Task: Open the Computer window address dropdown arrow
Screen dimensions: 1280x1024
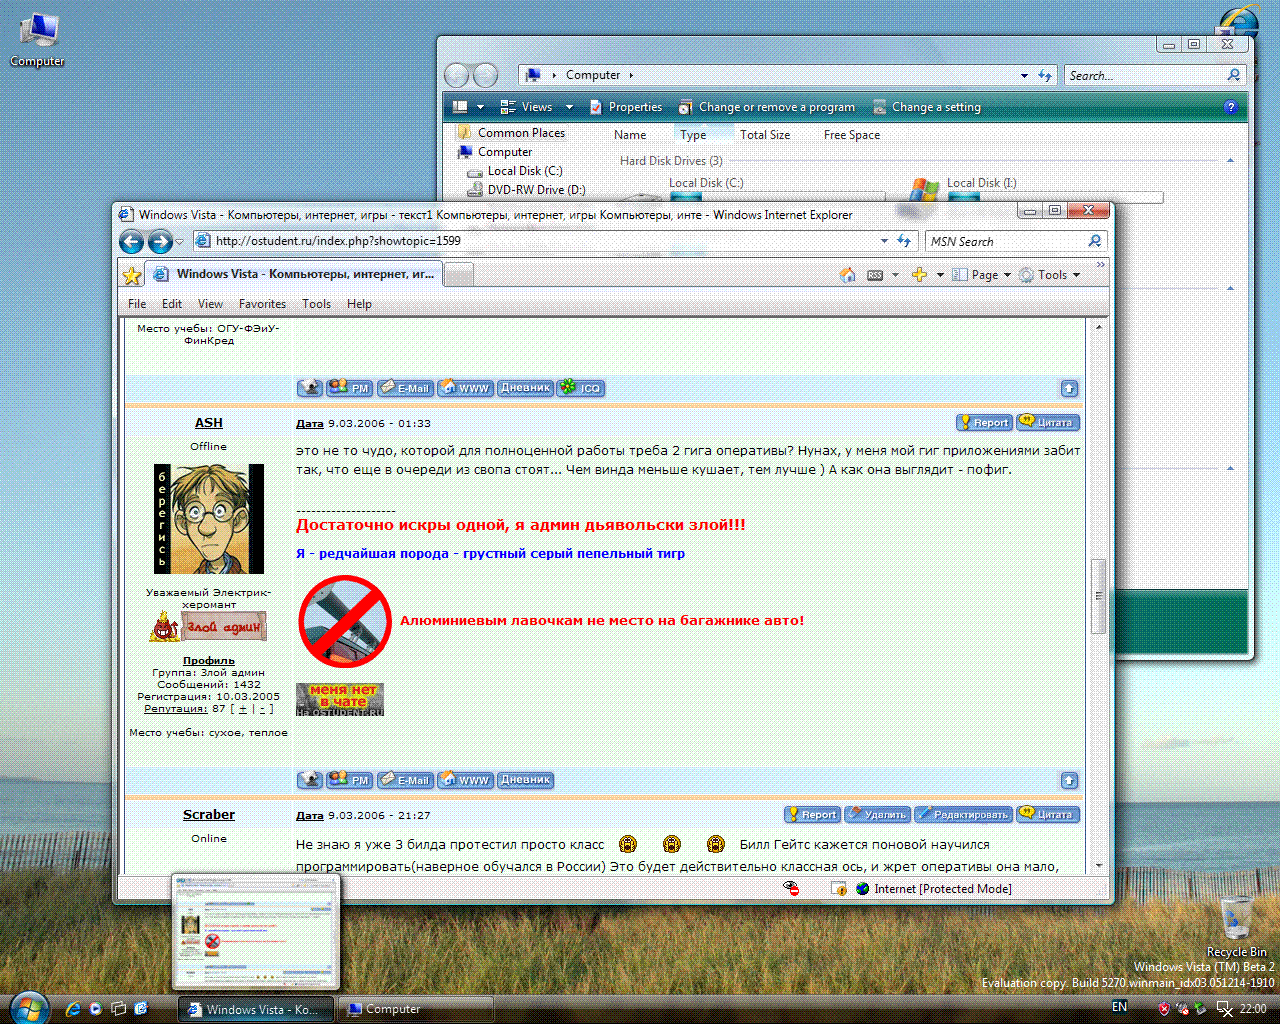Action: click(1024, 75)
